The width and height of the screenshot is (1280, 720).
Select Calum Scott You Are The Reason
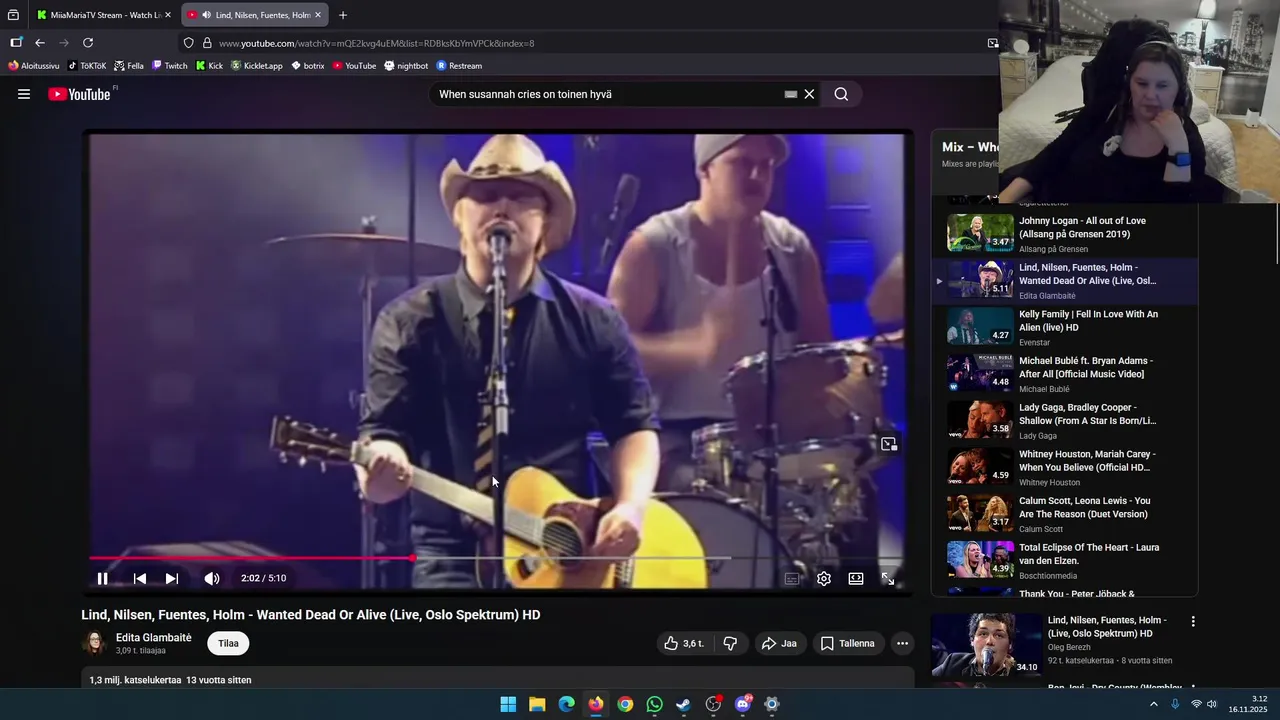point(1064,514)
